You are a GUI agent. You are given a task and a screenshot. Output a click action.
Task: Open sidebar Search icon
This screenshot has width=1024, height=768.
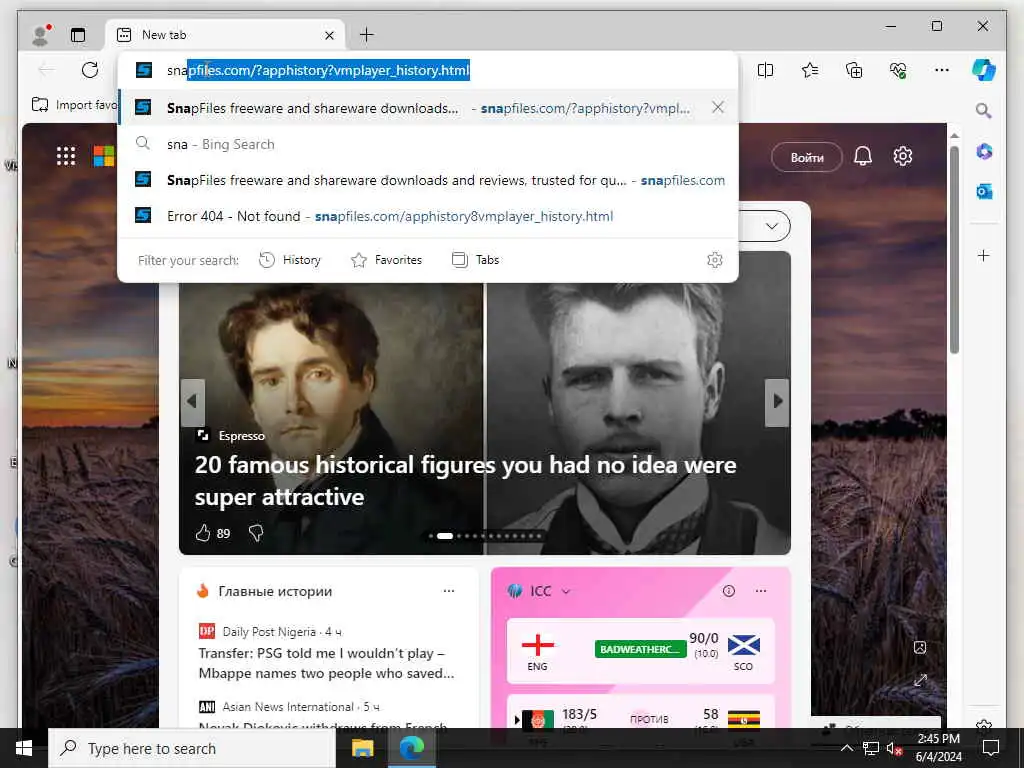[x=984, y=110]
